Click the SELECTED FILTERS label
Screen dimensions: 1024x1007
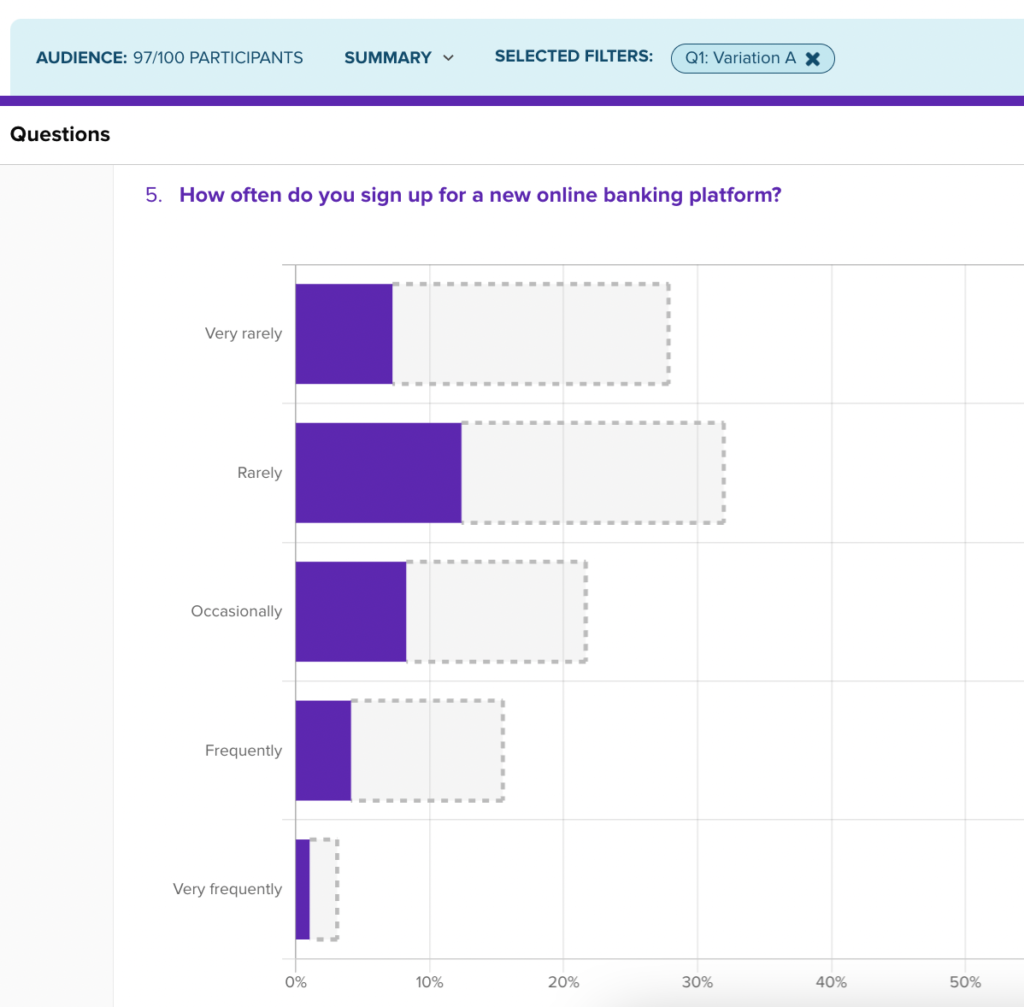573,56
